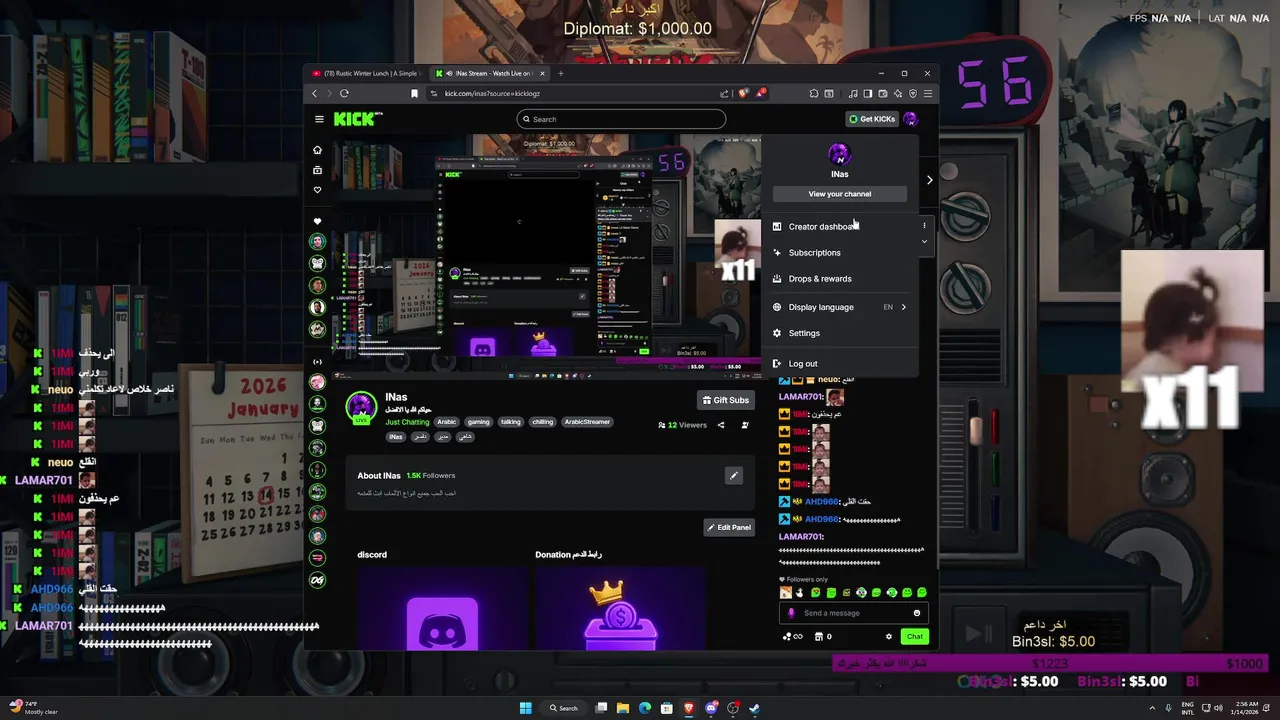Screen dimensions: 1280x720
Task: Open emoji picker in chat input
Action: [x=917, y=613]
